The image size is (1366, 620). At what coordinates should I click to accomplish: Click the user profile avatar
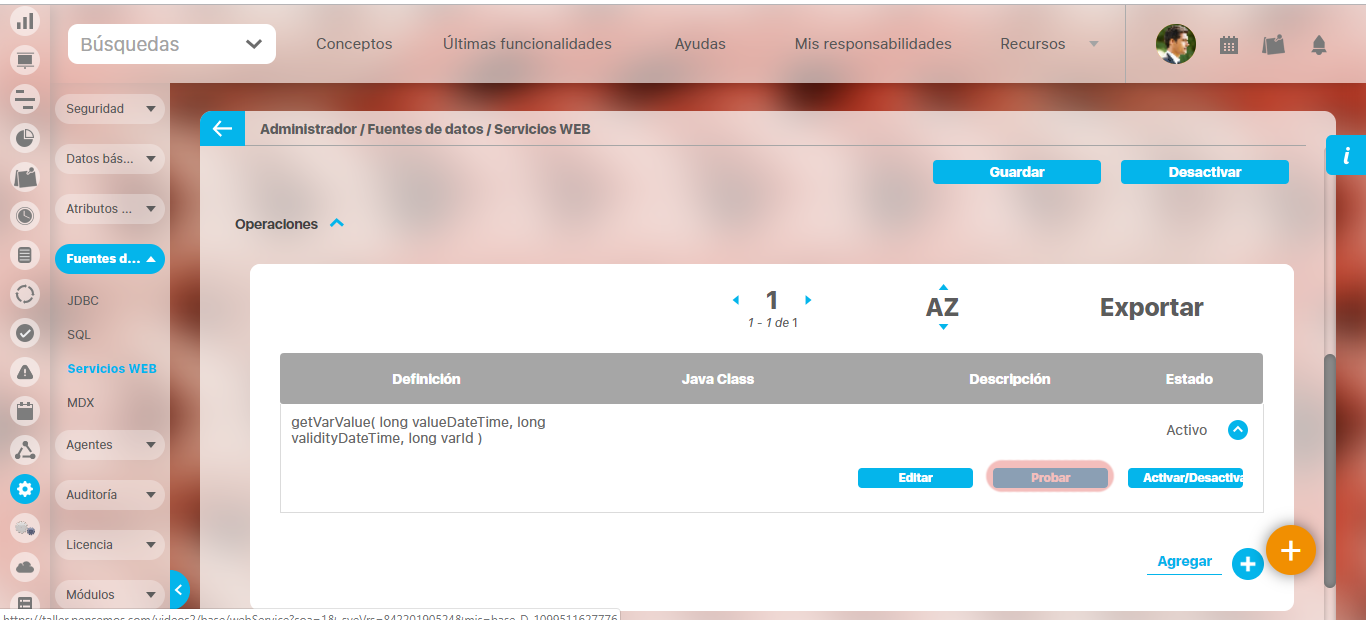point(1175,44)
